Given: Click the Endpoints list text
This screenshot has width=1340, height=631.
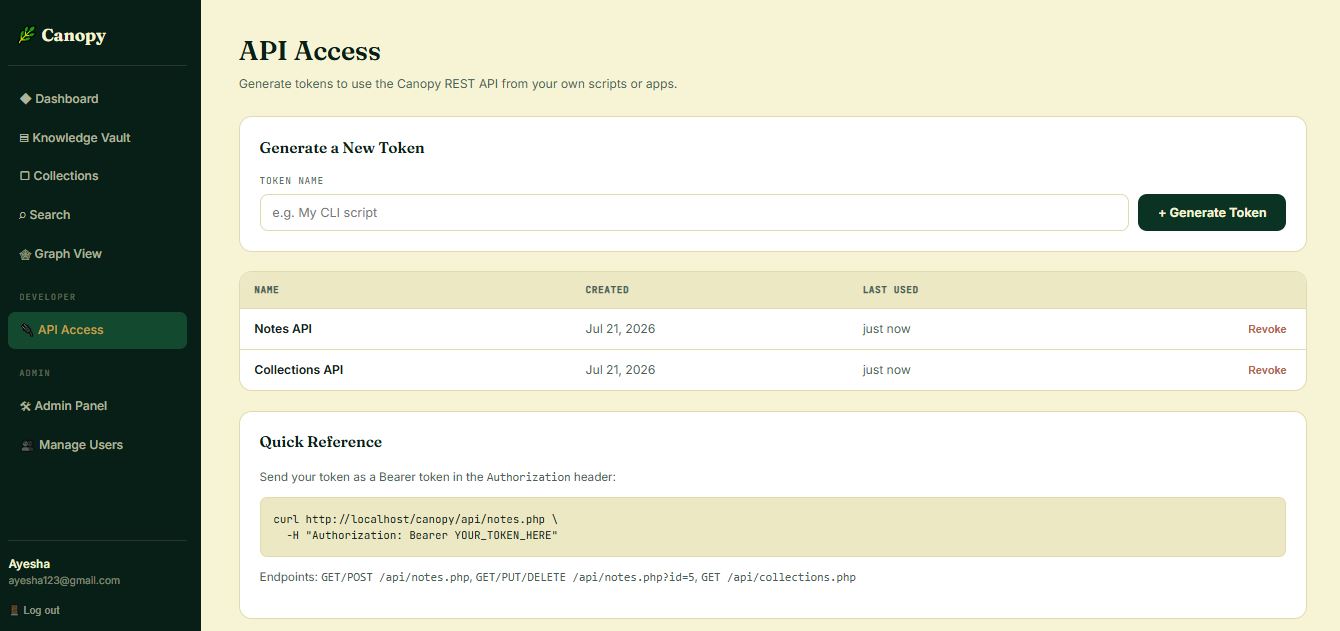Looking at the screenshot, I should [558, 577].
